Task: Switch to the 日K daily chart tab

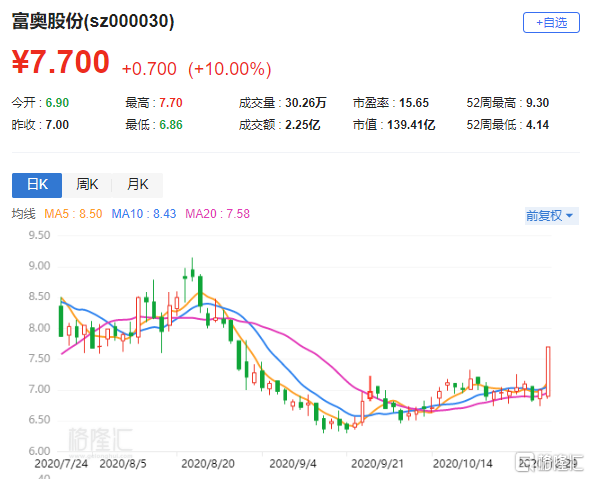Action: [x=37, y=185]
